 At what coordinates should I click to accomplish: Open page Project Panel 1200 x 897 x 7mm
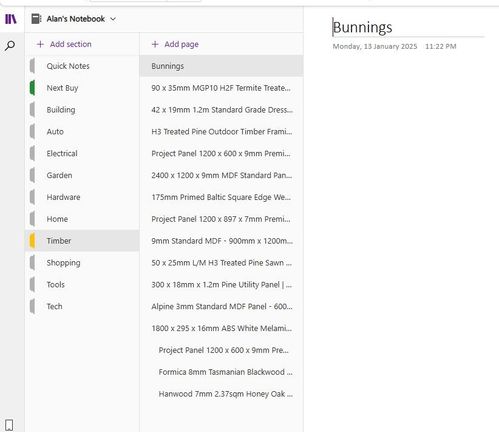tap(222, 219)
